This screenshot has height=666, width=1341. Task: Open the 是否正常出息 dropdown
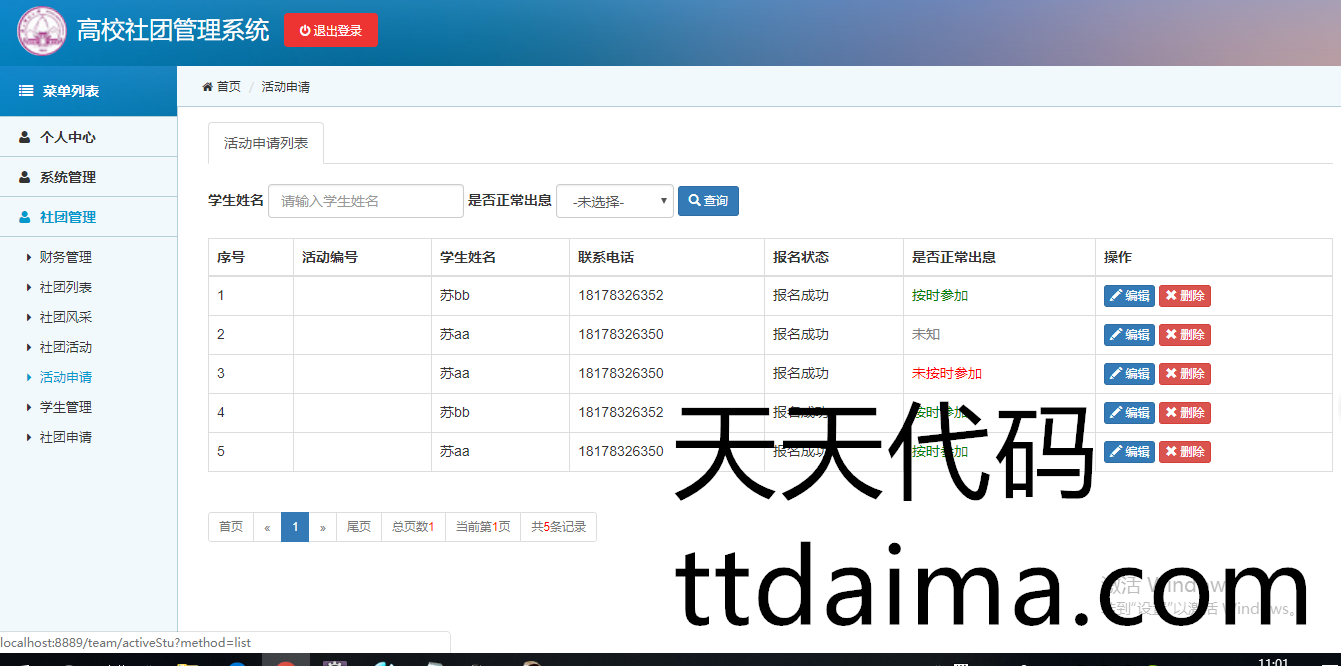click(614, 201)
